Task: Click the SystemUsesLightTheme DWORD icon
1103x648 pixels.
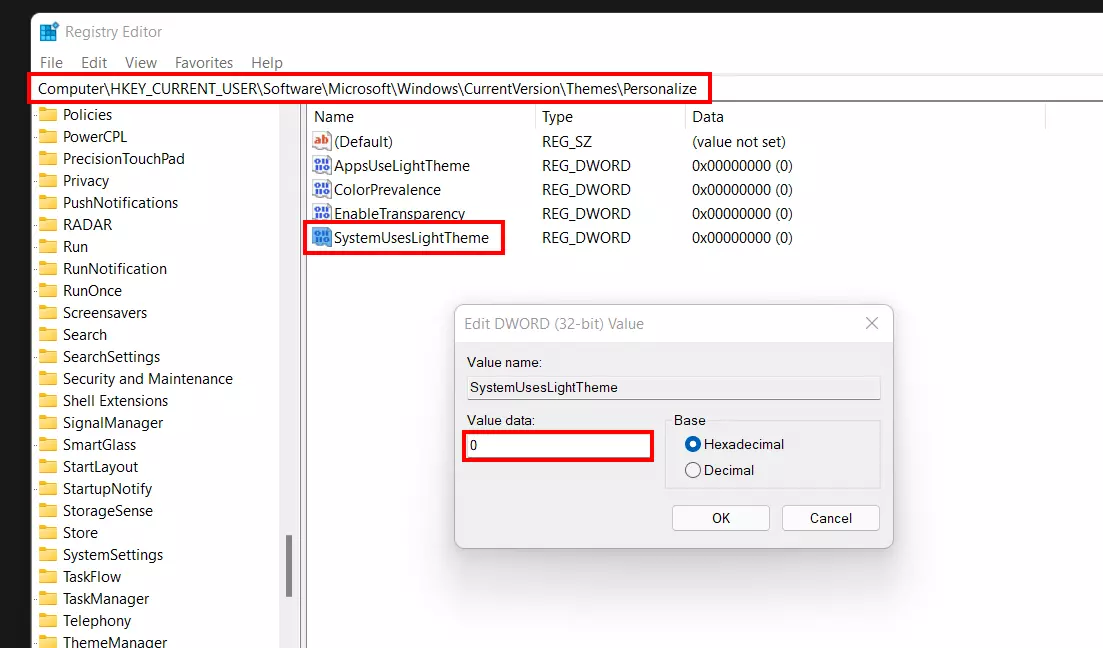Action: (321, 237)
